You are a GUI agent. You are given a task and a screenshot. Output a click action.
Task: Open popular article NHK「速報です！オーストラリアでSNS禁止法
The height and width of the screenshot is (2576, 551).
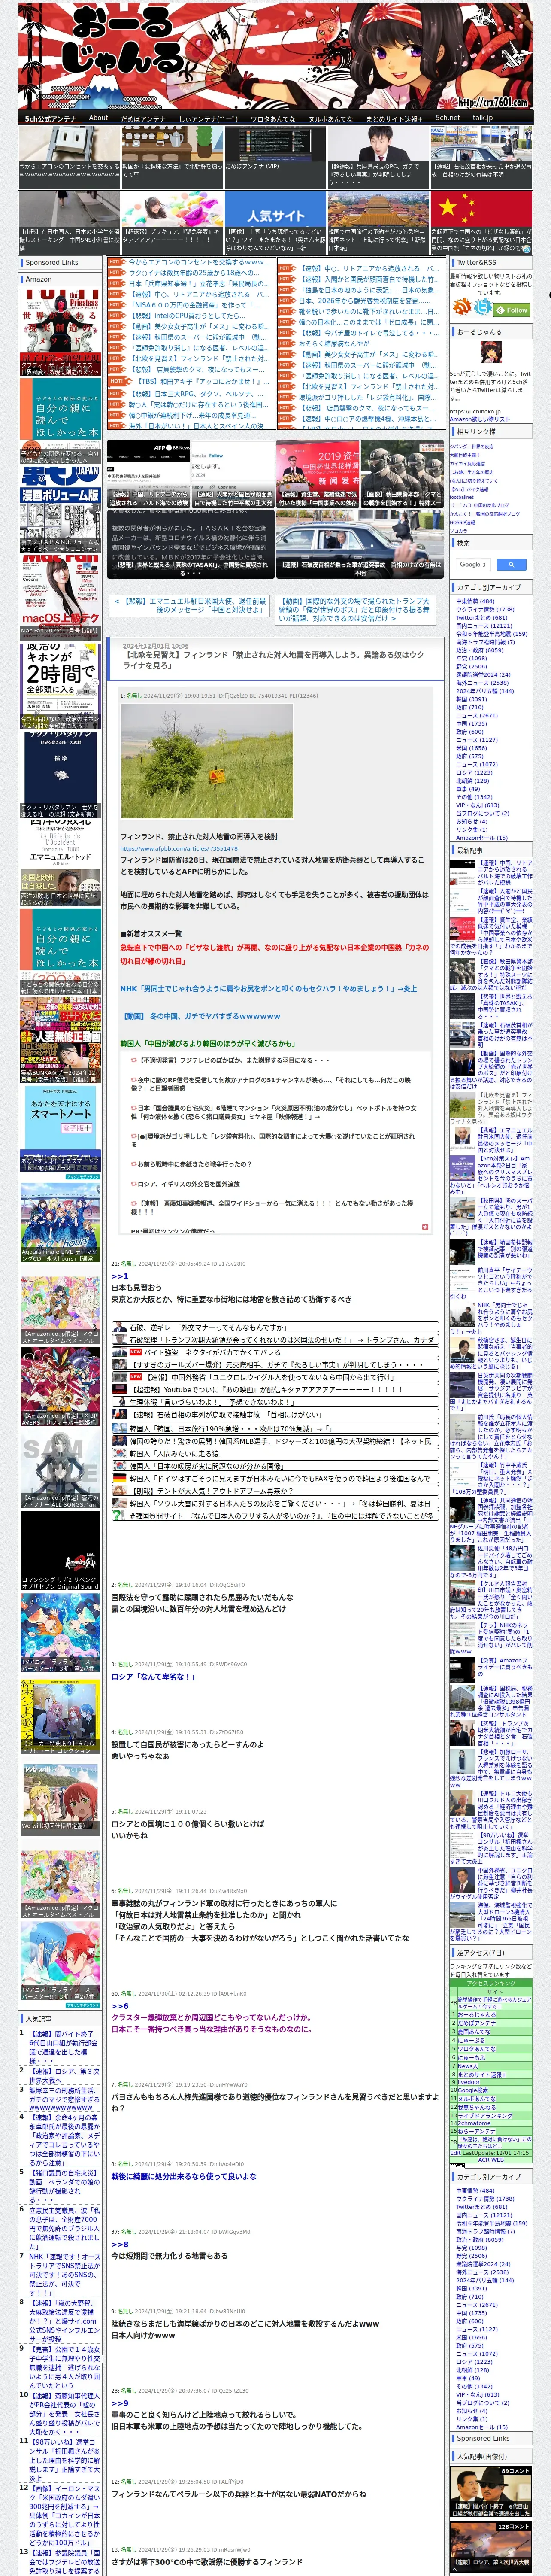tap(64, 2275)
